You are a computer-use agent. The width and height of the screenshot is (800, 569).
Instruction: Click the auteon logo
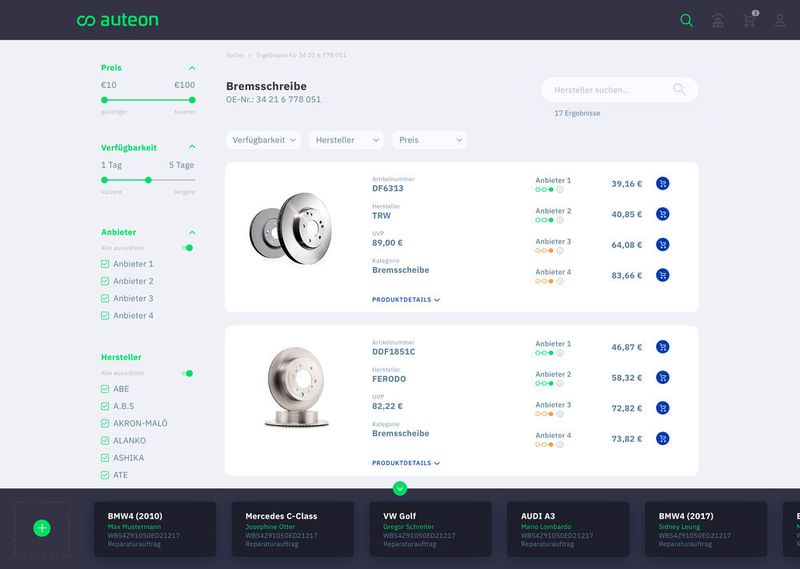pos(118,20)
